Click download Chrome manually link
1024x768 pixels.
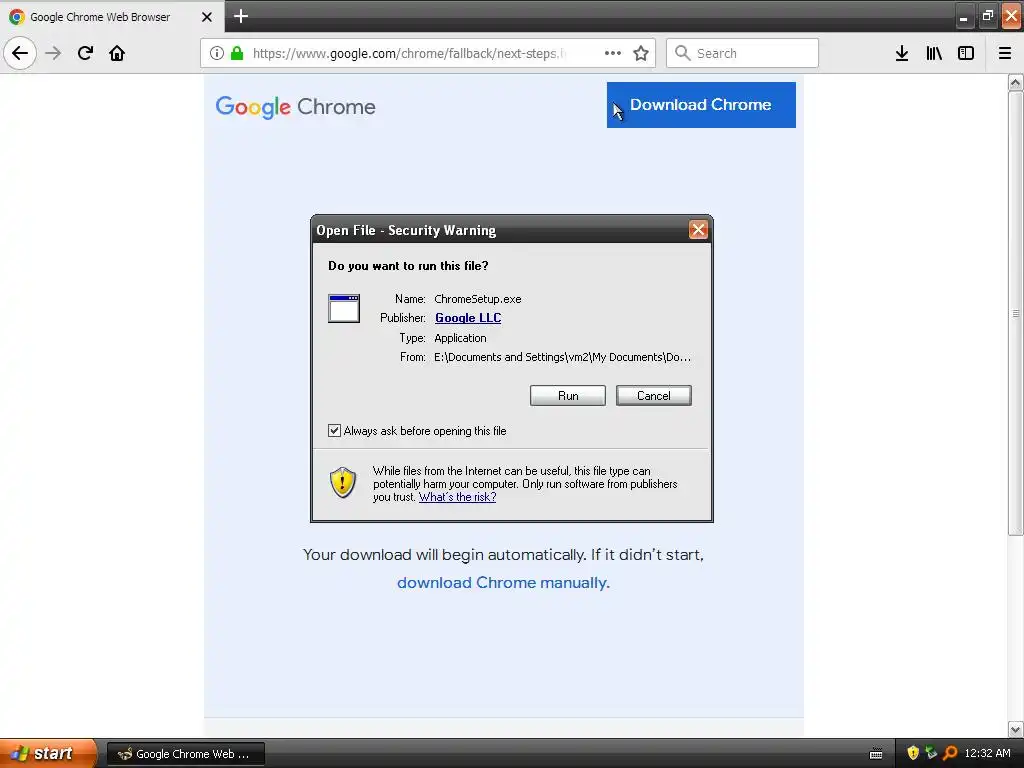(x=503, y=583)
